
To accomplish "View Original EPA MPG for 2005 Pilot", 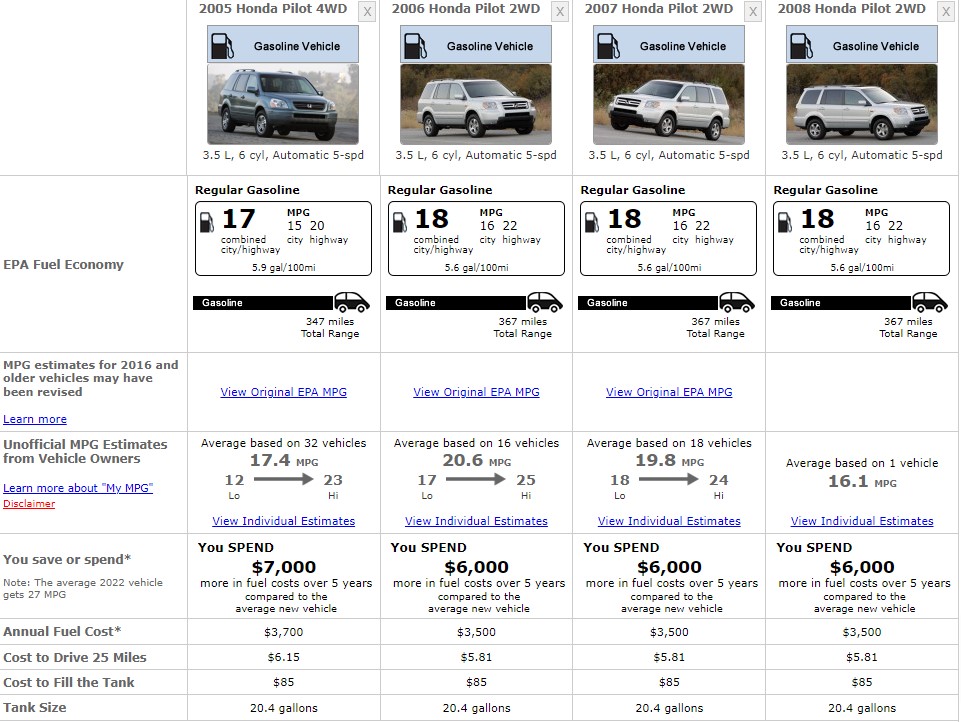I will click(x=284, y=392).
